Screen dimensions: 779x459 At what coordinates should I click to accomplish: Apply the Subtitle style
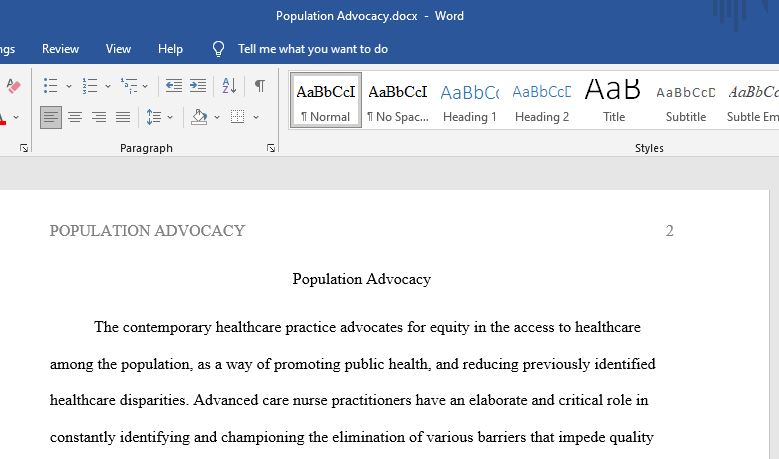(686, 100)
